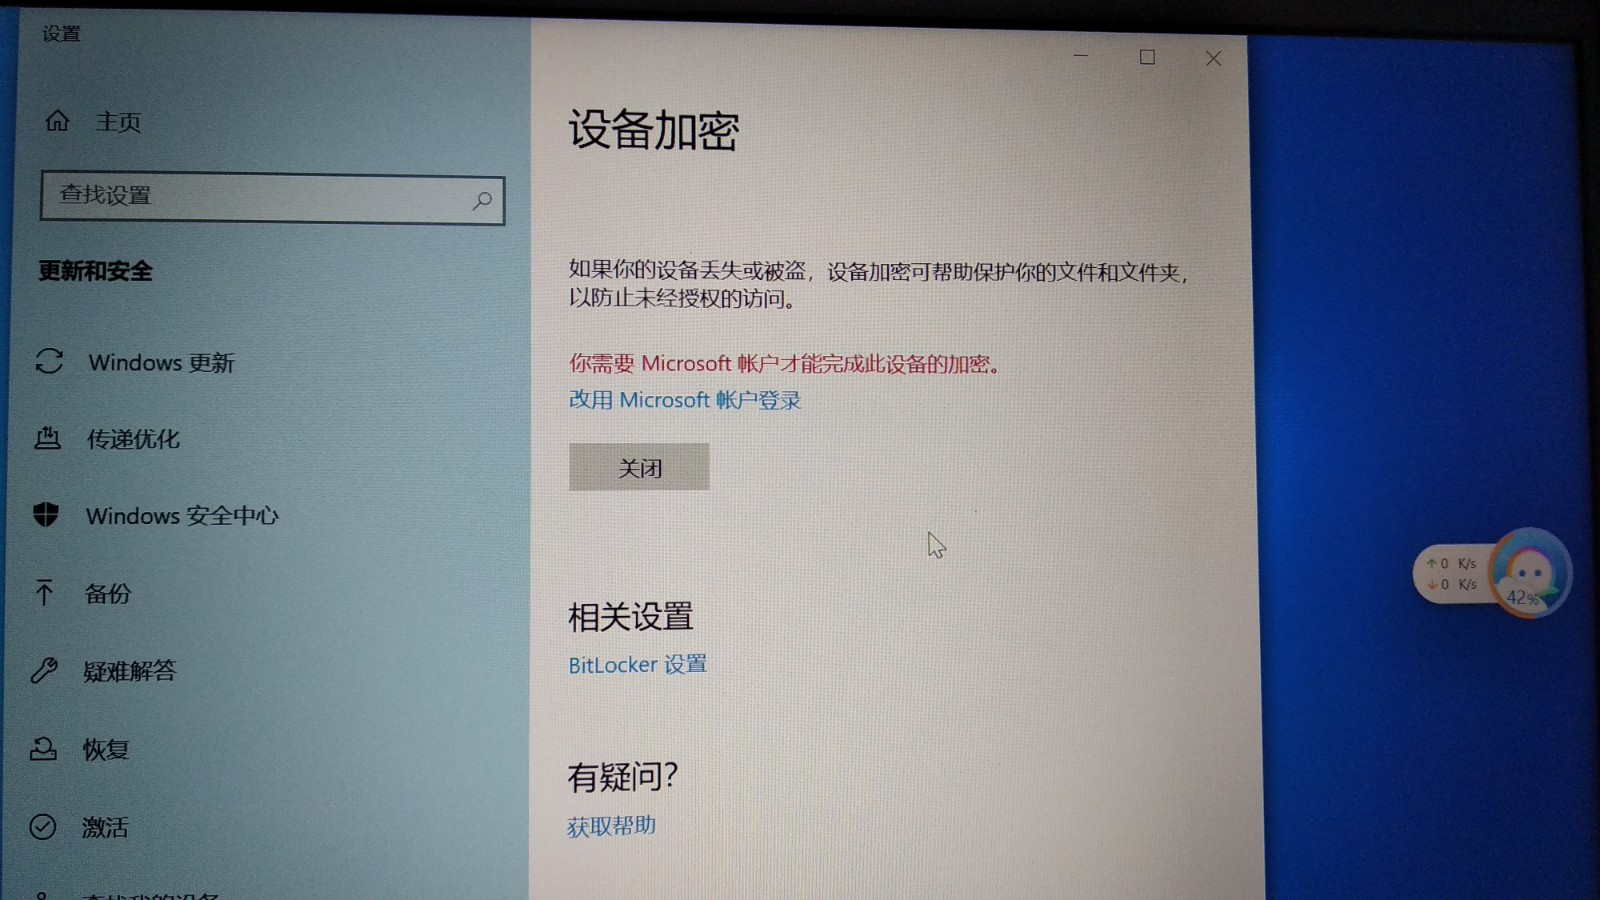Click the Delivery Optimization (传递优化) icon
The width and height of the screenshot is (1600, 900).
47,437
